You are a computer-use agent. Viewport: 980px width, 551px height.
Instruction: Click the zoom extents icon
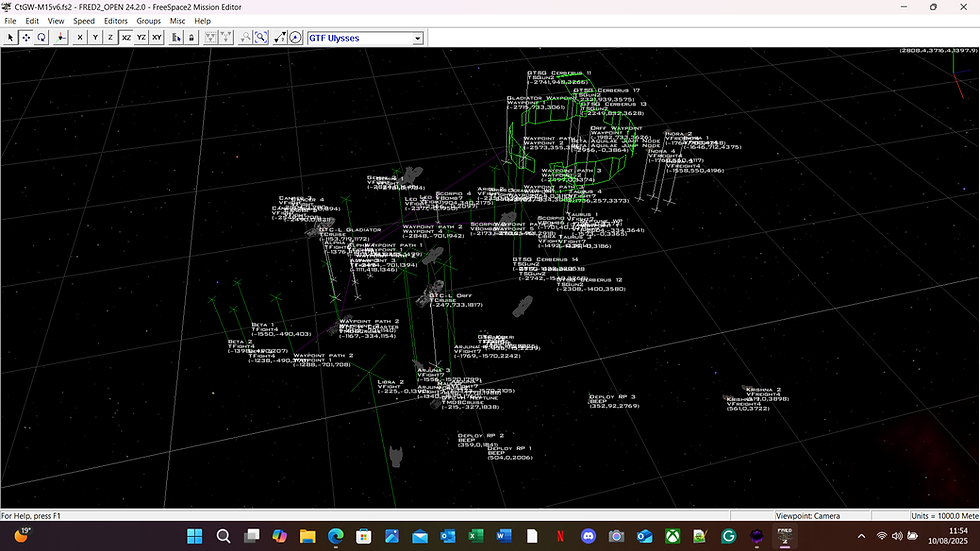261,37
